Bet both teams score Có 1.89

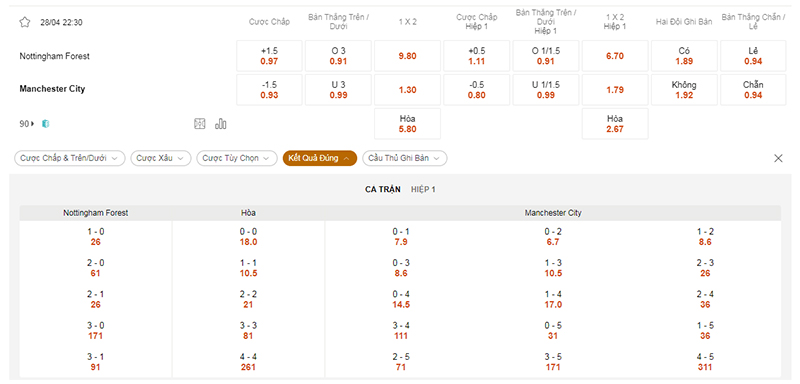[684, 56]
